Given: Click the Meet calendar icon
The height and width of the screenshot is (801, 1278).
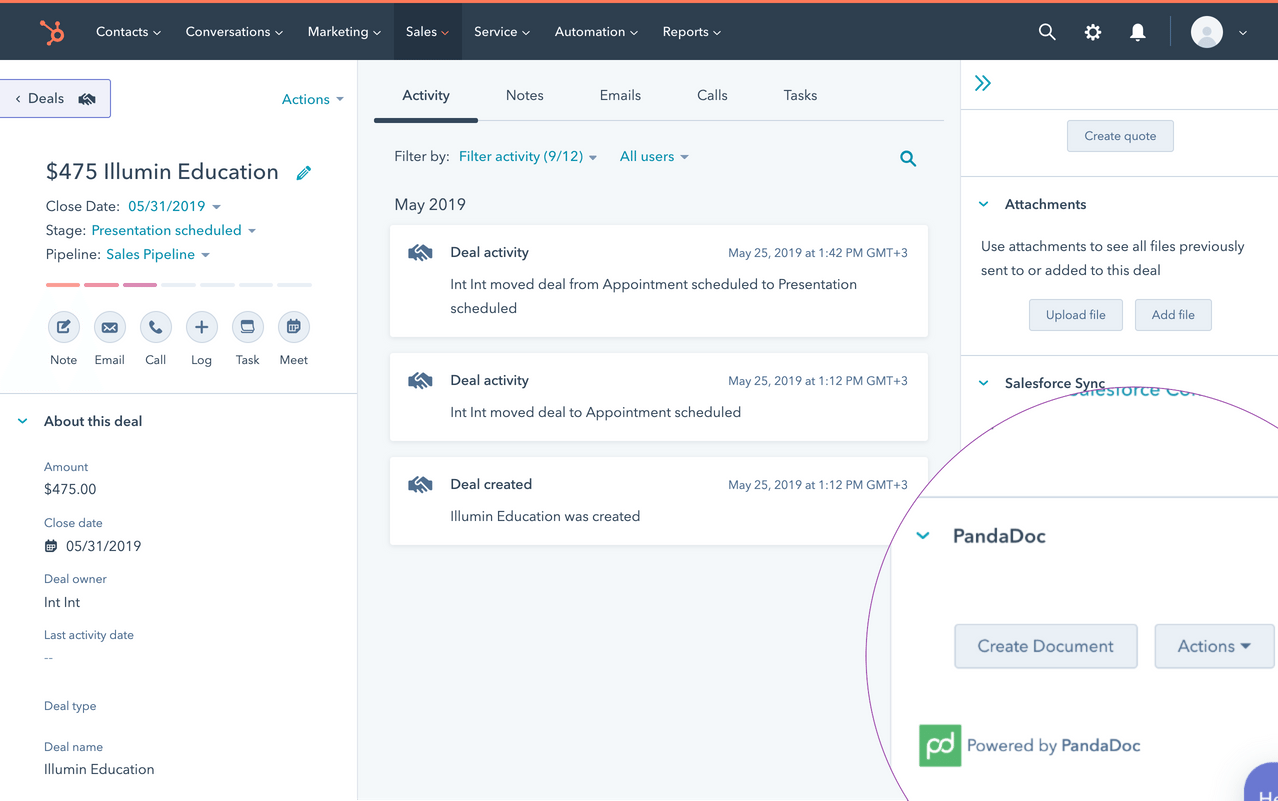Looking at the screenshot, I should 293,327.
